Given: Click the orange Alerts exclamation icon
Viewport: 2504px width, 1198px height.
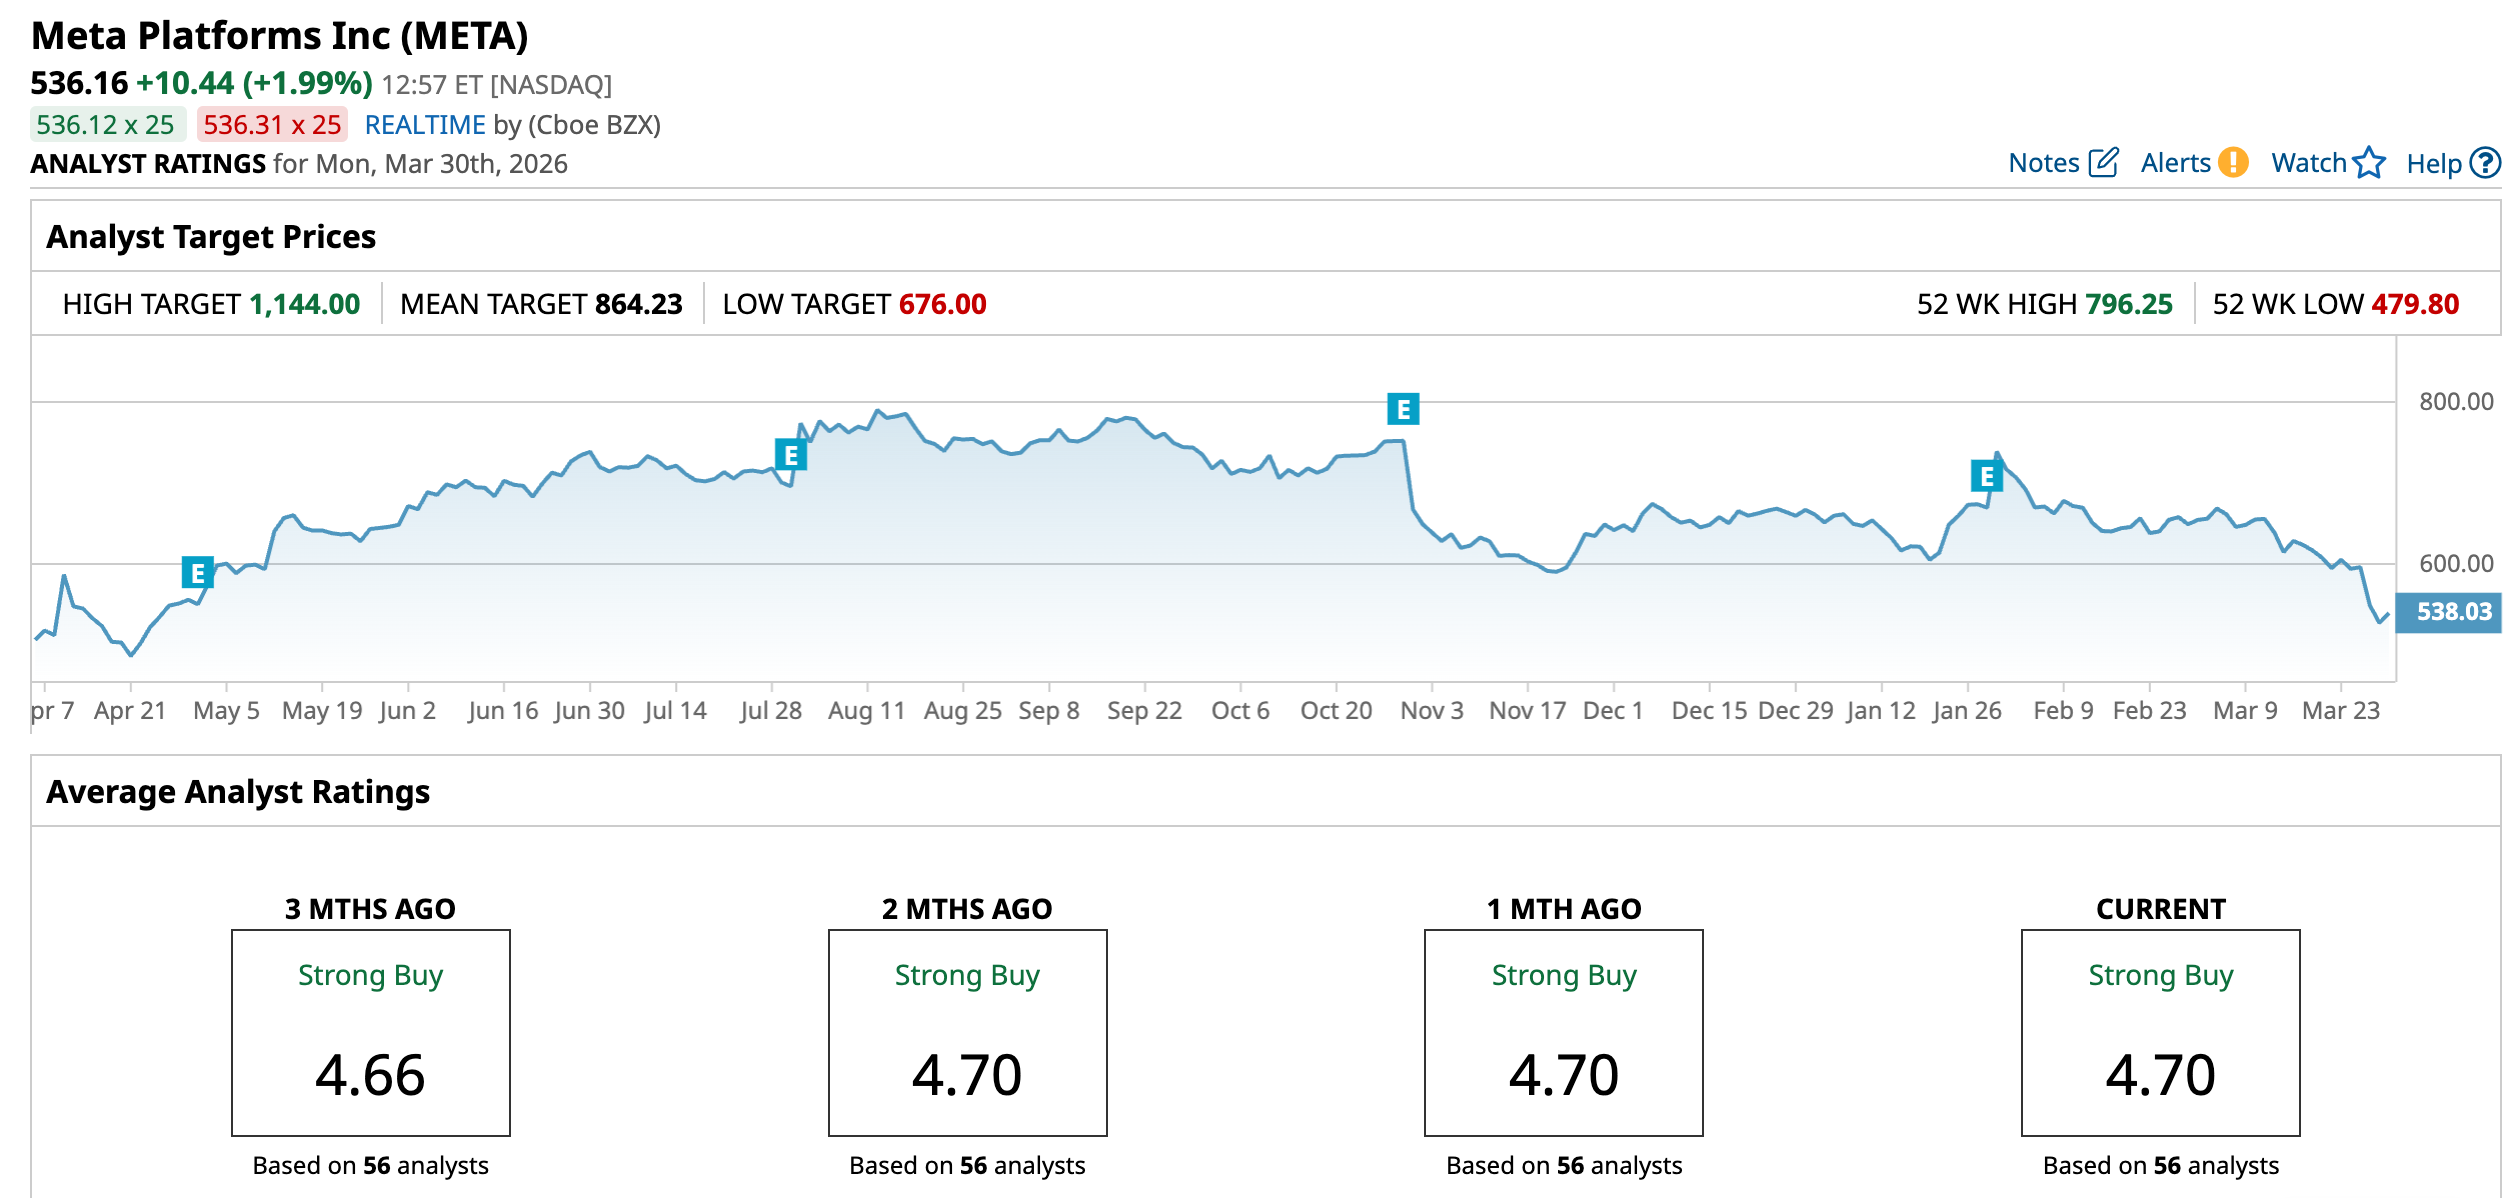Looking at the screenshot, I should click(x=2233, y=162).
